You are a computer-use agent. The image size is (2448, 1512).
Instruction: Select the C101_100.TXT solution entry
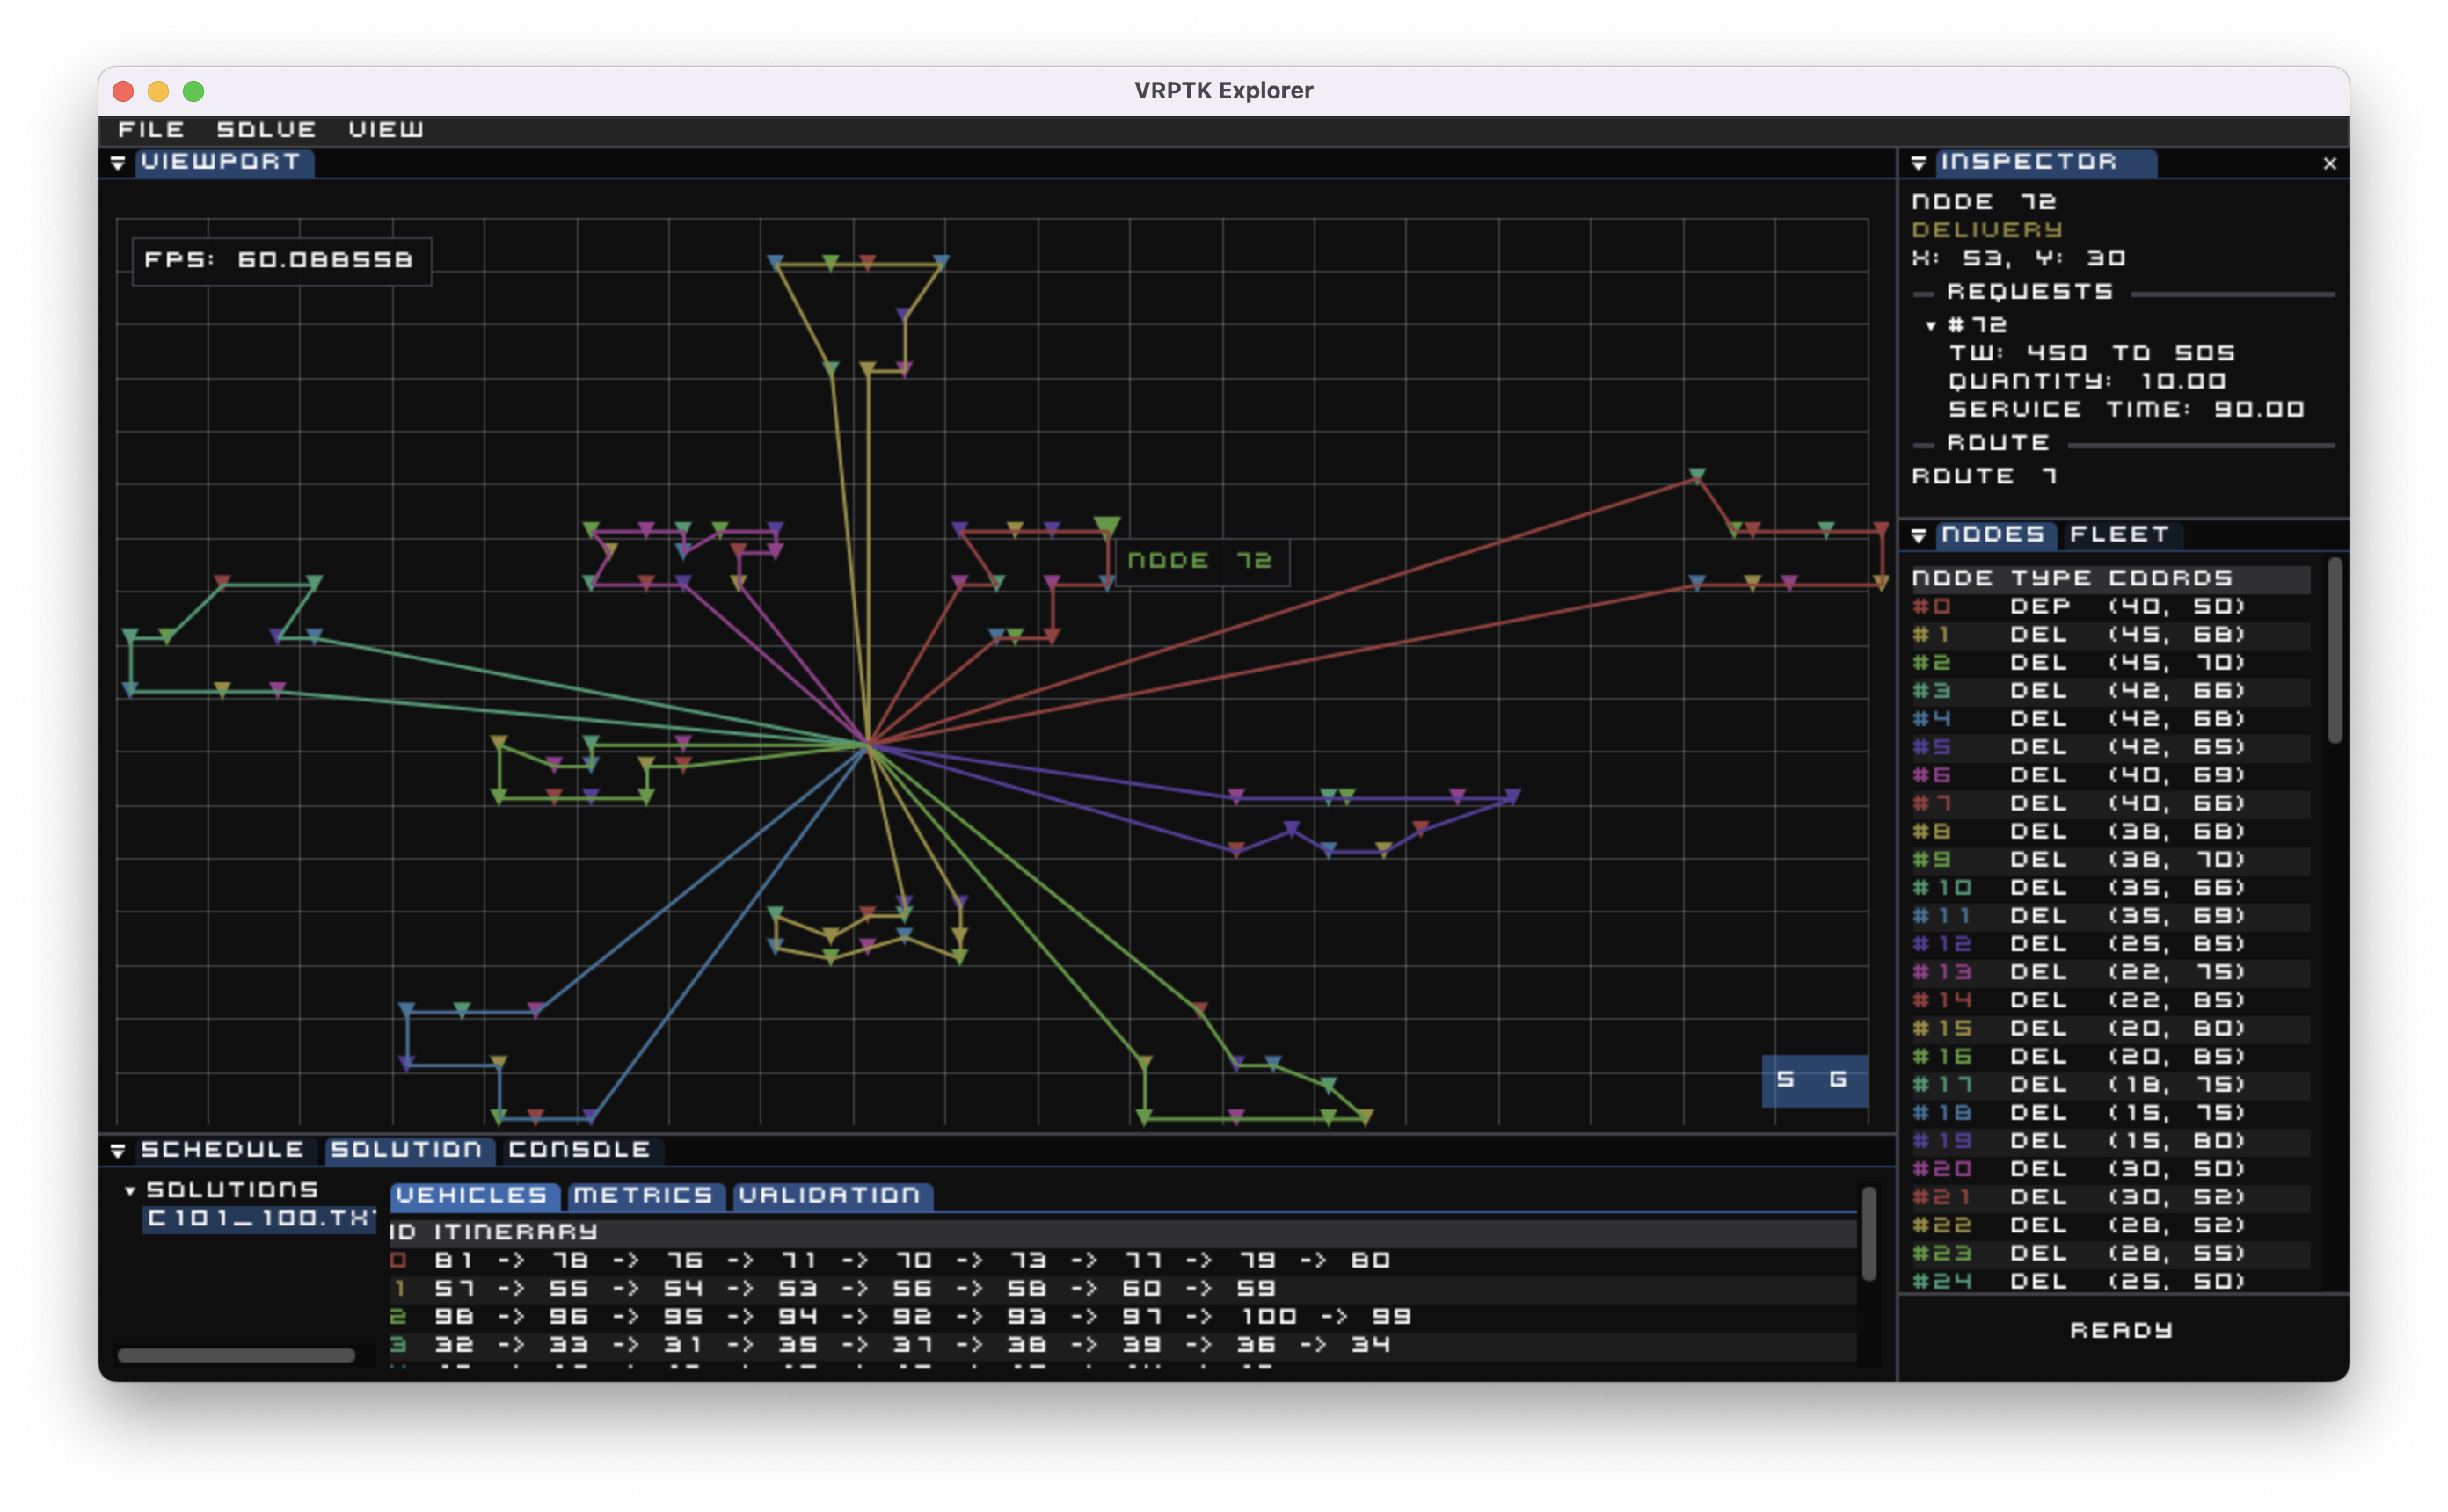258,1219
